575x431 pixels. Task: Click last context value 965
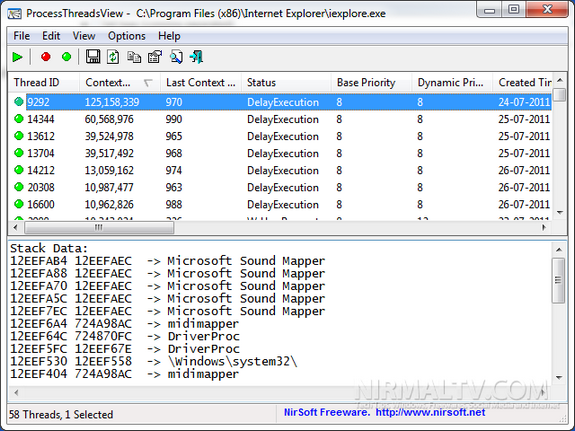click(x=174, y=136)
